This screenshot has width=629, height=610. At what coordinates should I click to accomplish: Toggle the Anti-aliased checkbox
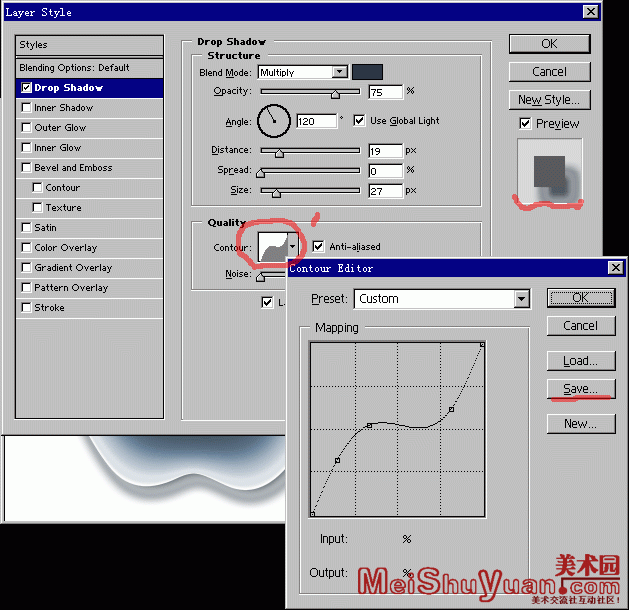pyautogui.click(x=318, y=246)
